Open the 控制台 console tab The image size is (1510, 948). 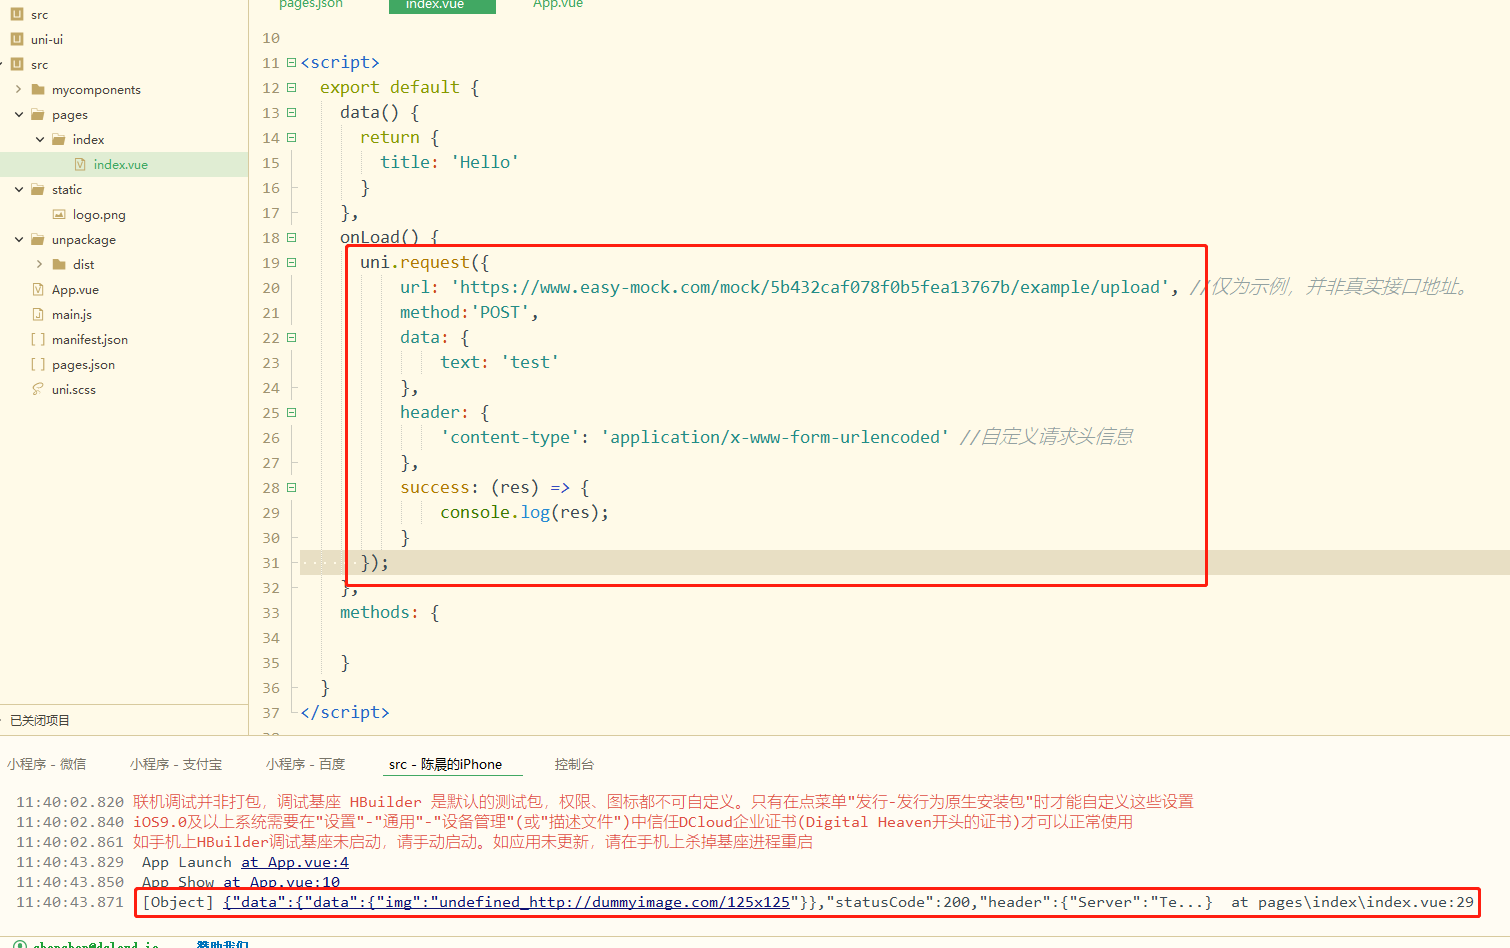pyautogui.click(x=574, y=764)
